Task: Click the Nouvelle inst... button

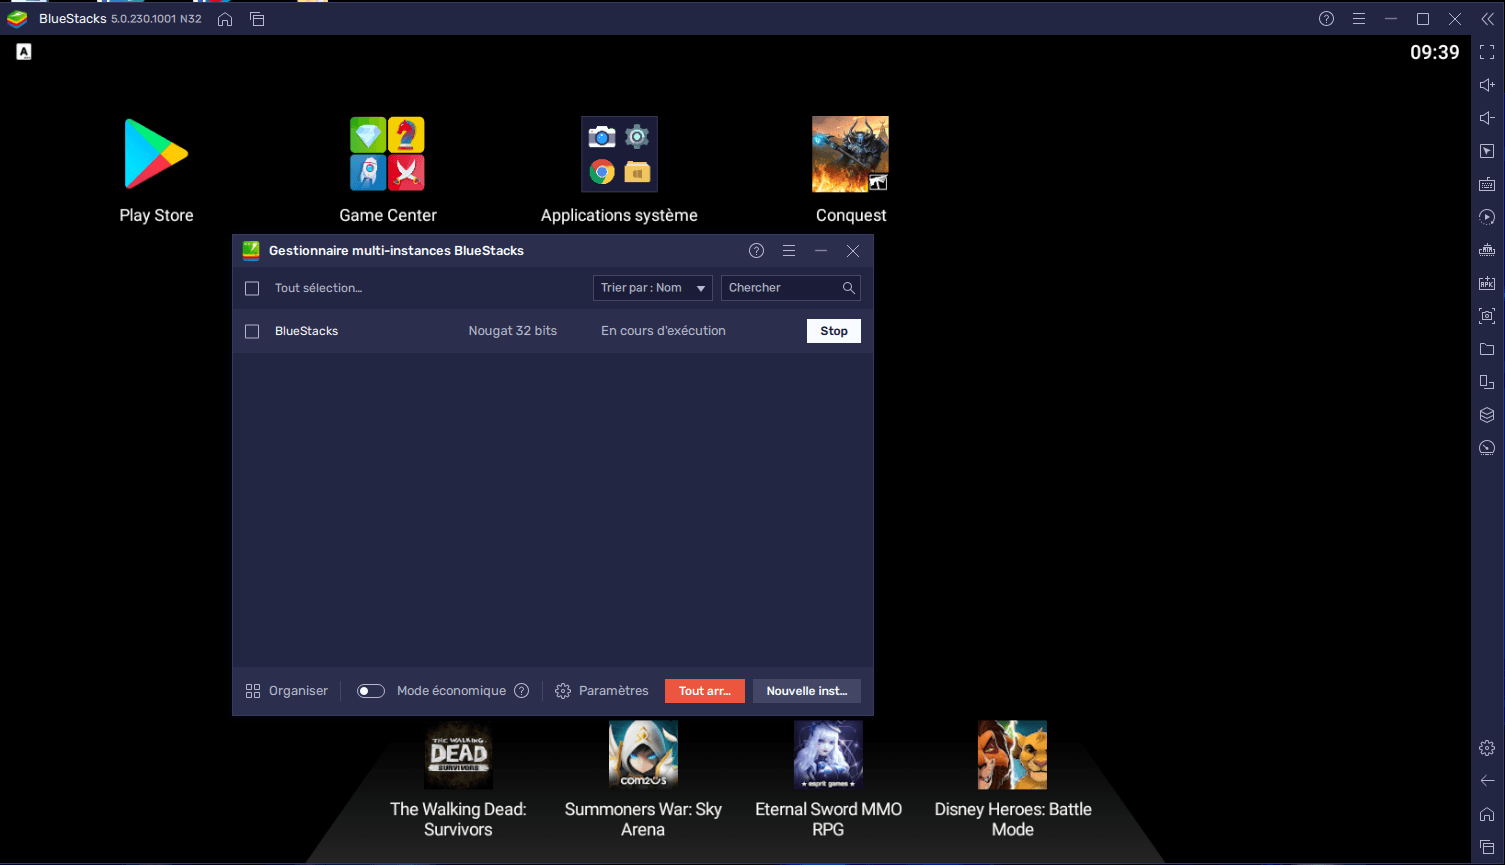Action: click(807, 691)
